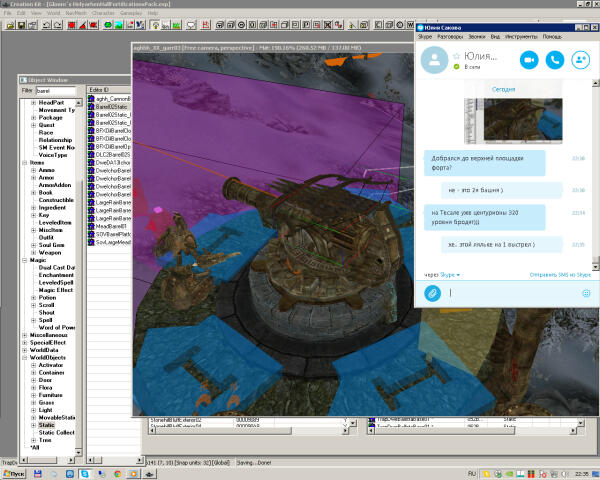The height and width of the screenshot is (480, 600).
Task: Expand the Container tree node
Action: coord(33,373)
